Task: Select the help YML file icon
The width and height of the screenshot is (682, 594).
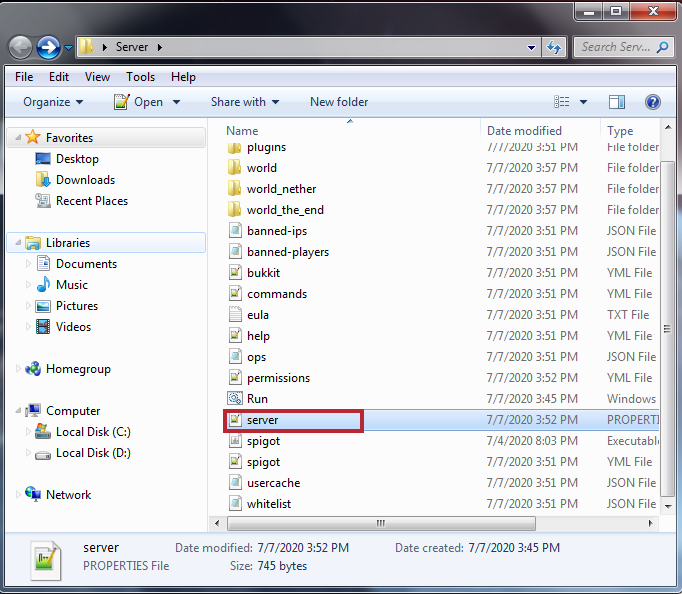Action: (x=235, y=336)
